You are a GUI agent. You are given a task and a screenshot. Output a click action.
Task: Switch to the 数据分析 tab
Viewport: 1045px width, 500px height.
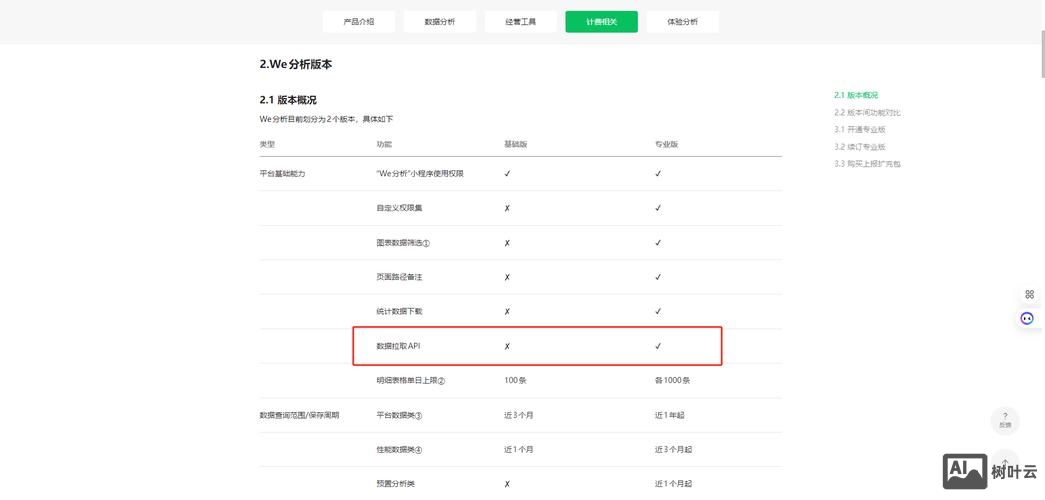[440, 21]
